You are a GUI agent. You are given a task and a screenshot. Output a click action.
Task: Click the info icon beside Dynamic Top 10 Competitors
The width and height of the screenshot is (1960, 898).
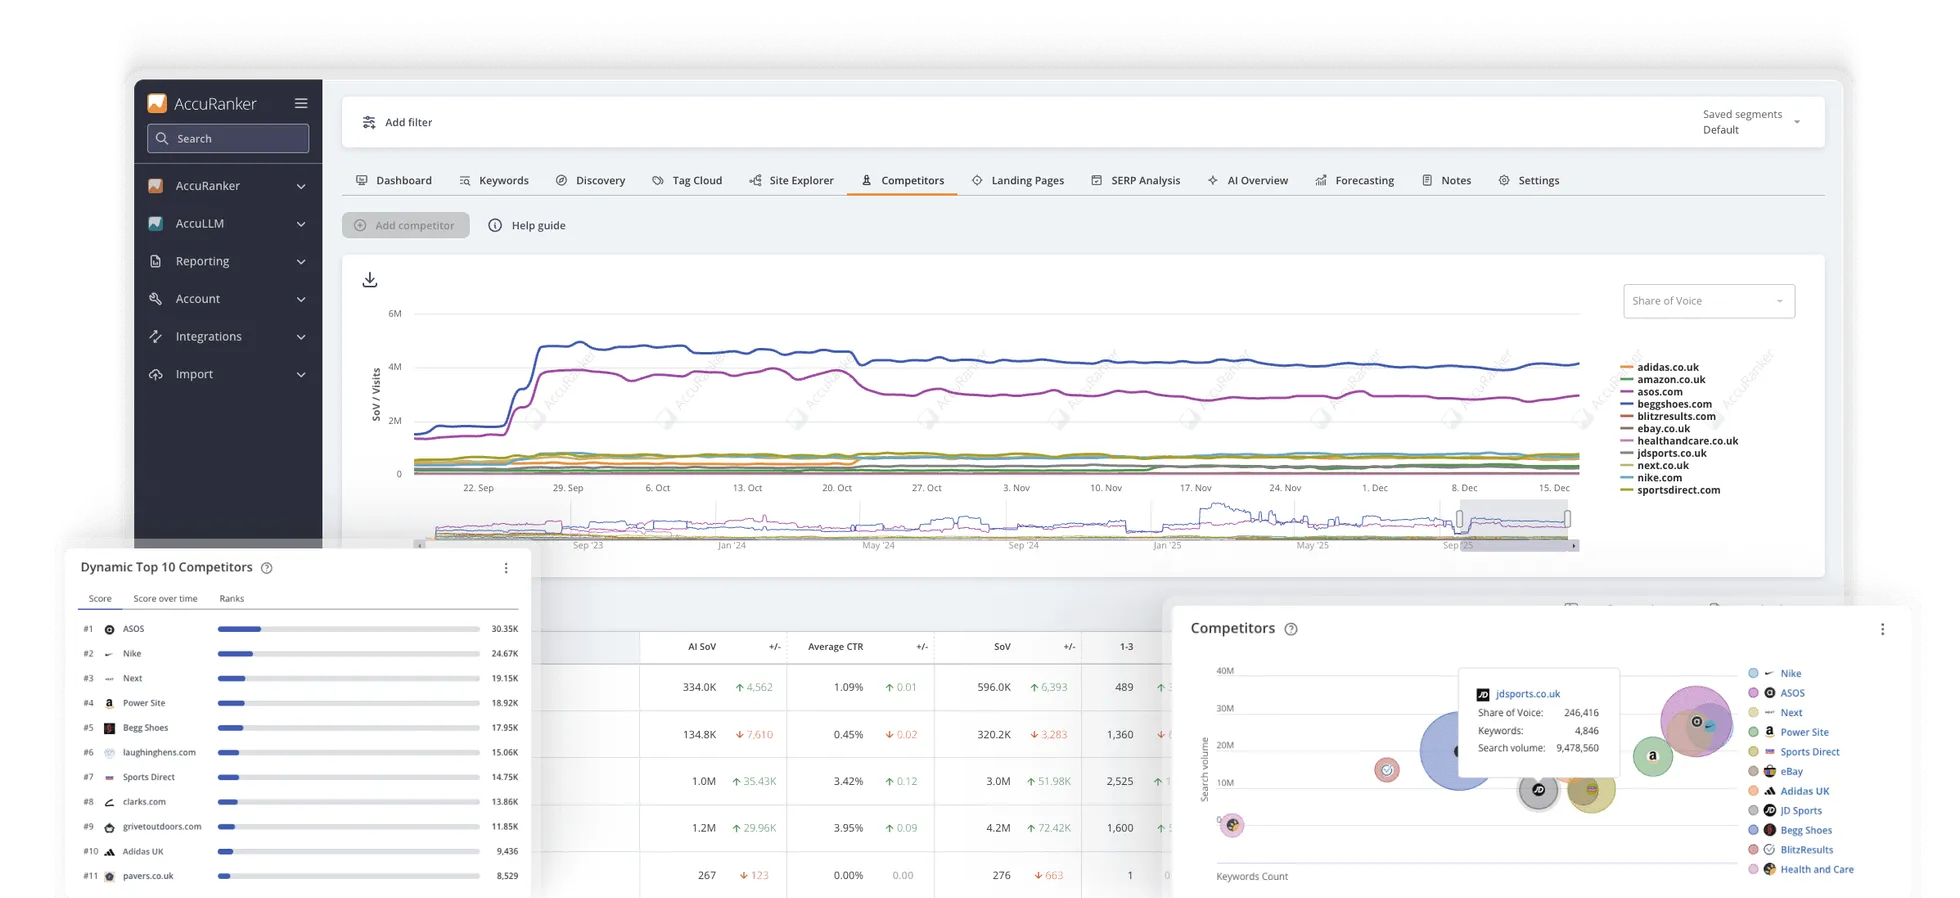[x=267, y=568]
